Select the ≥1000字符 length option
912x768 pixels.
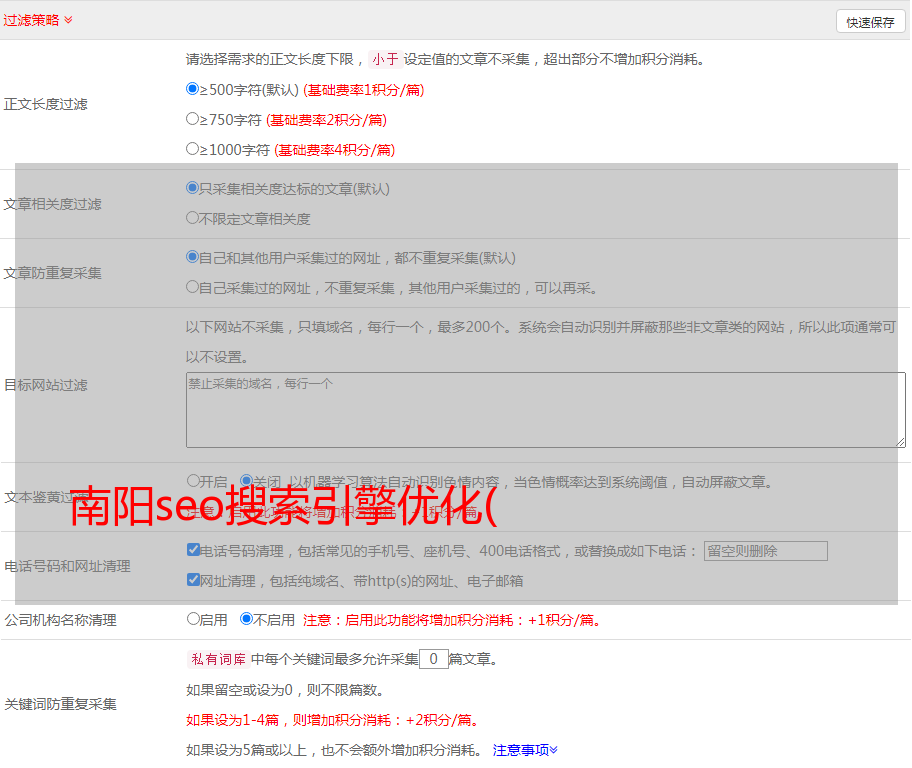193,149
